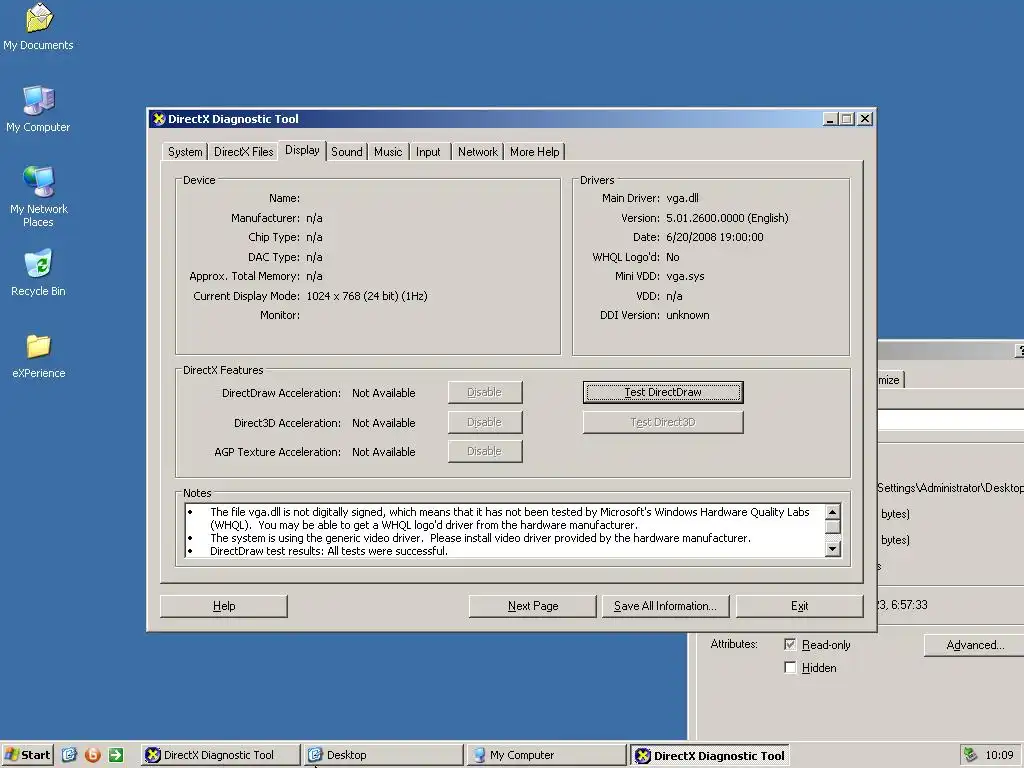Image resolution: width=1024 pixels, height=768 pixels.
Task: Click the text field in properties window
Action: coord(951,419)
